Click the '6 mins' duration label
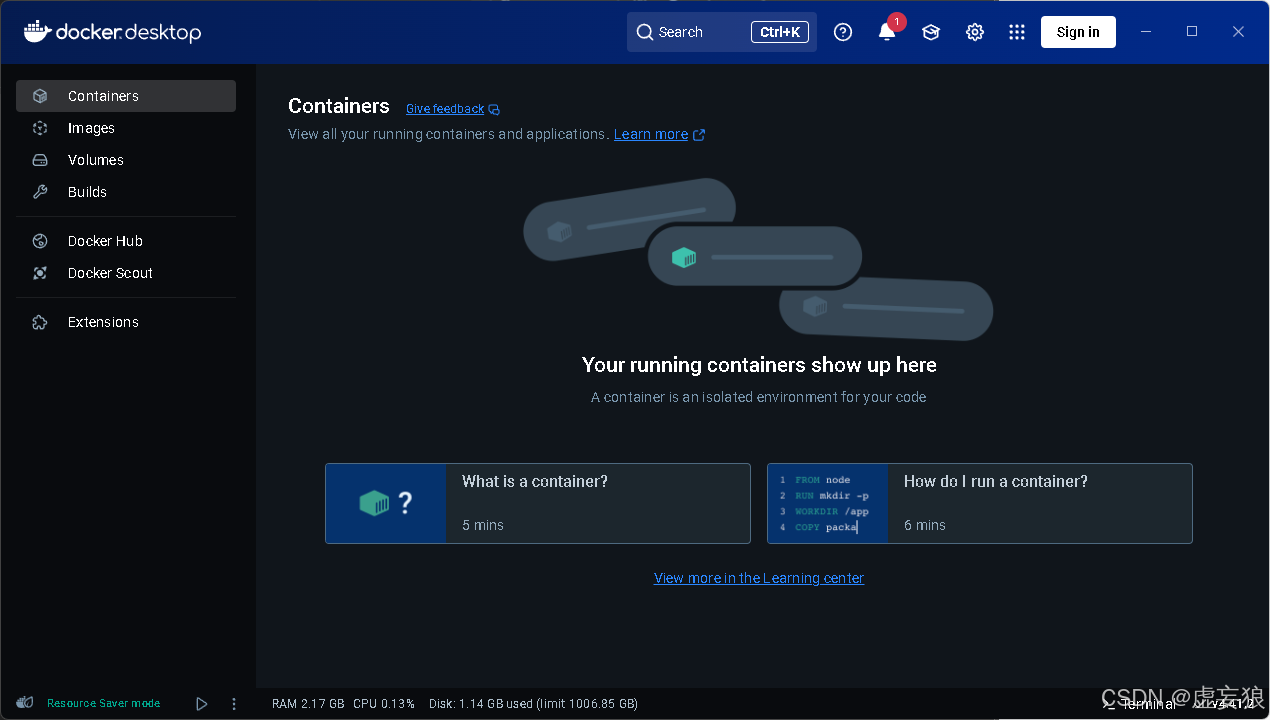 (925, 525)
